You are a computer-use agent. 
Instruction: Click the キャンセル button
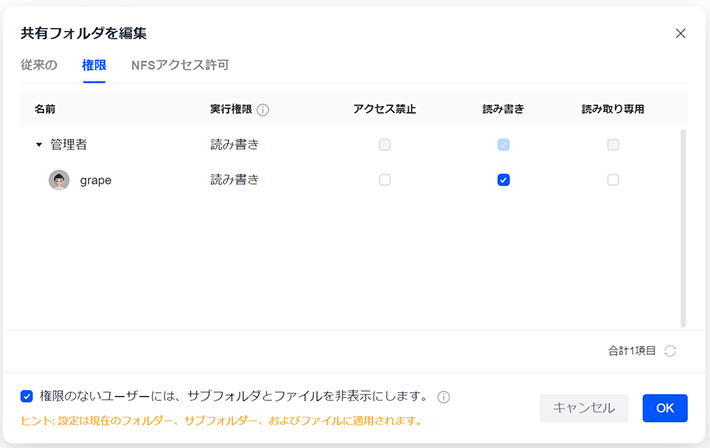[584, 408]
